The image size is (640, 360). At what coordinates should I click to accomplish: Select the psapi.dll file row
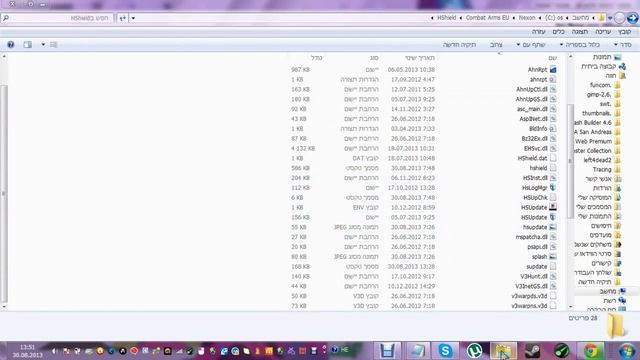424,247
